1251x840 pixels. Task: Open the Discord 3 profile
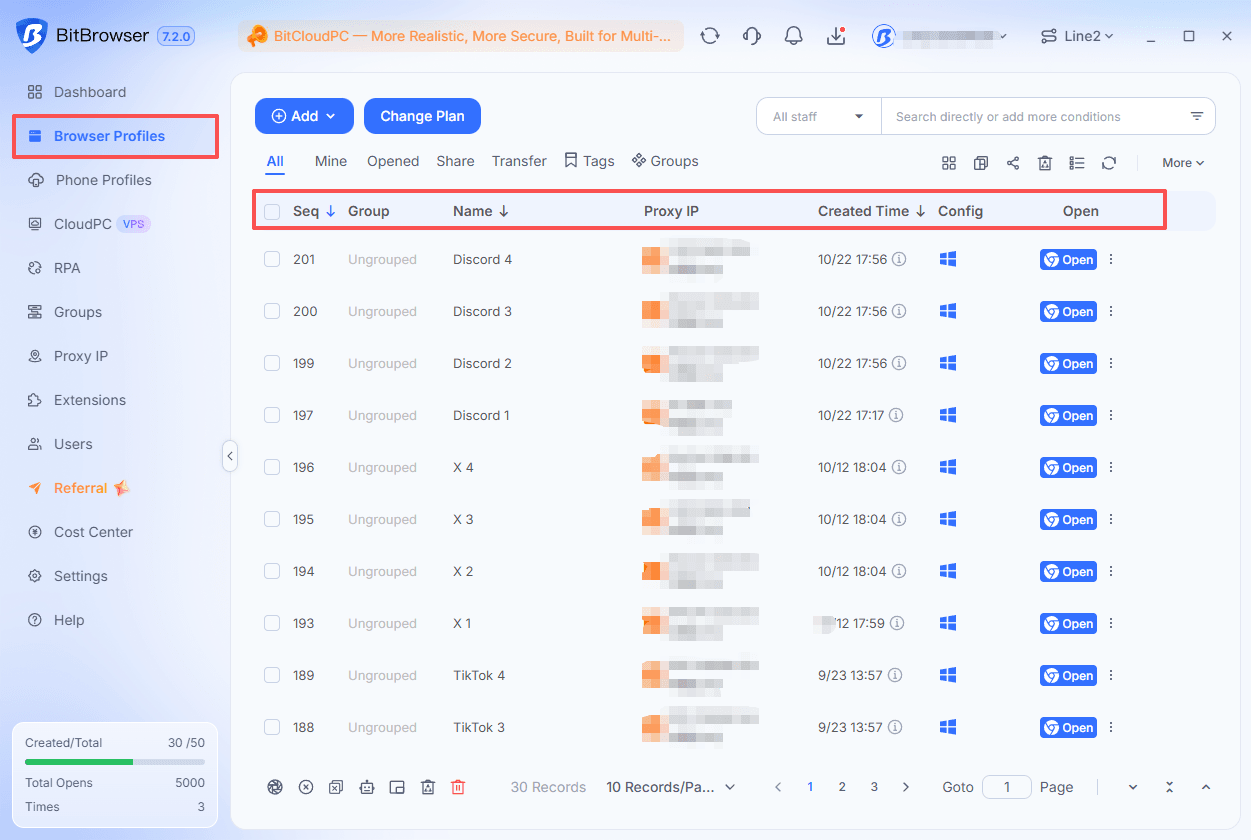(1068, 311)
